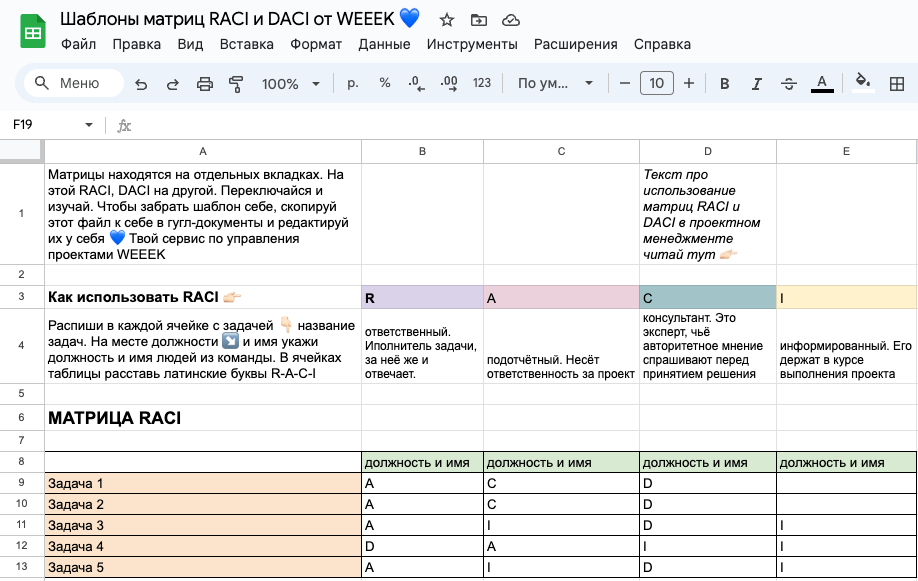
Task: Increase font size with plus button
Action: (689, 84)
